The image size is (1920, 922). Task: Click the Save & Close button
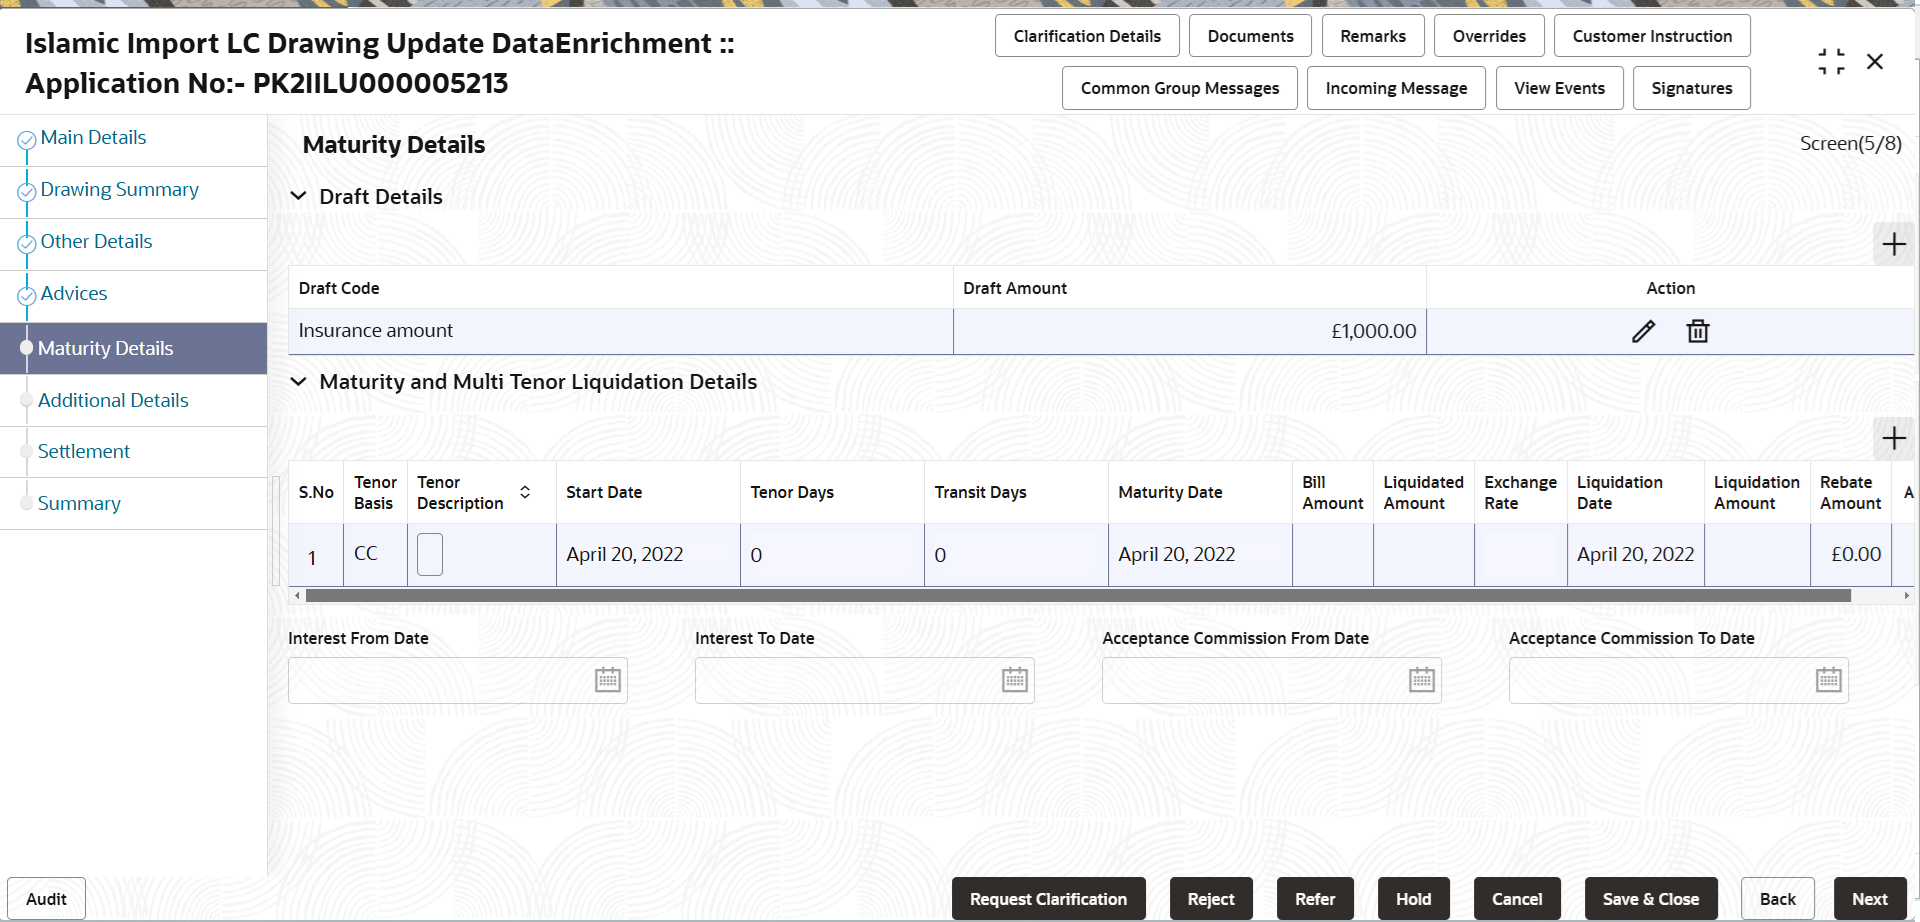click(1651, 899)
